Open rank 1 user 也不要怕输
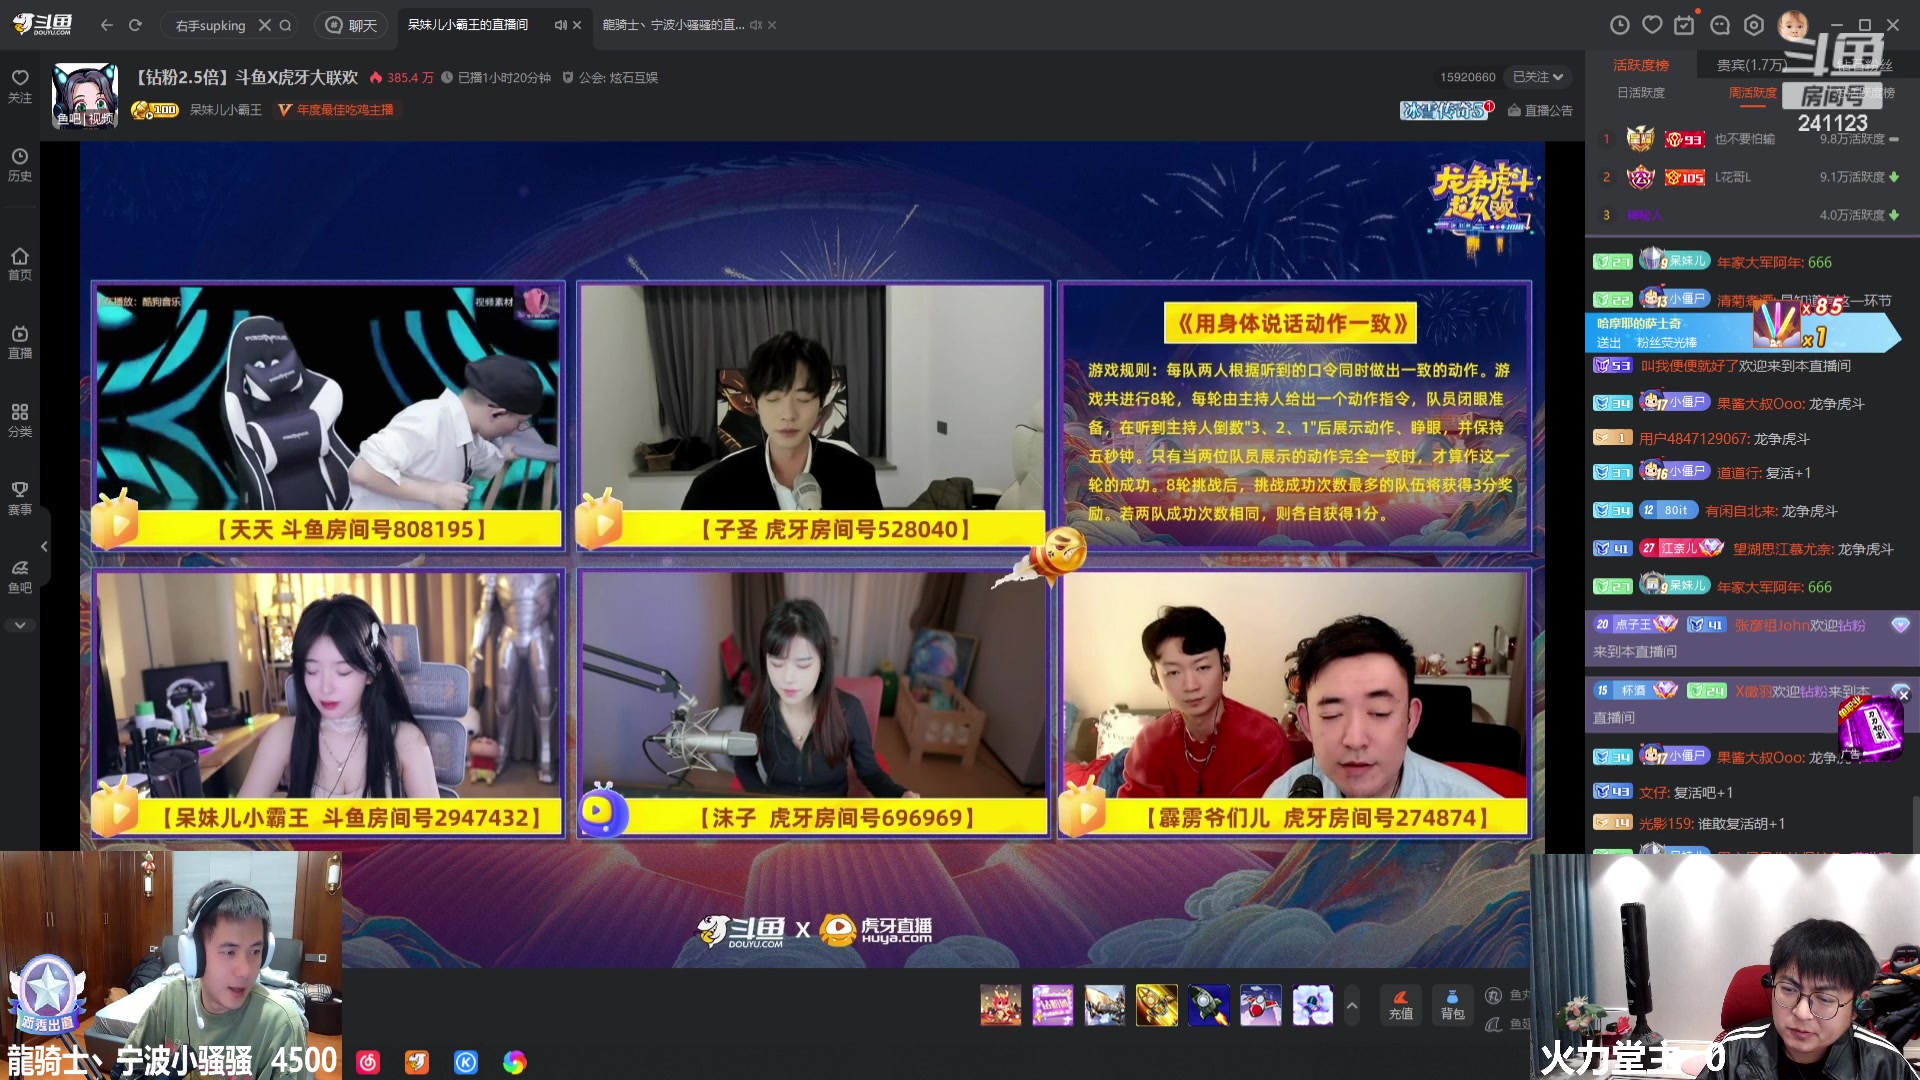The image size is (1920, 1080). [1745, 139]
